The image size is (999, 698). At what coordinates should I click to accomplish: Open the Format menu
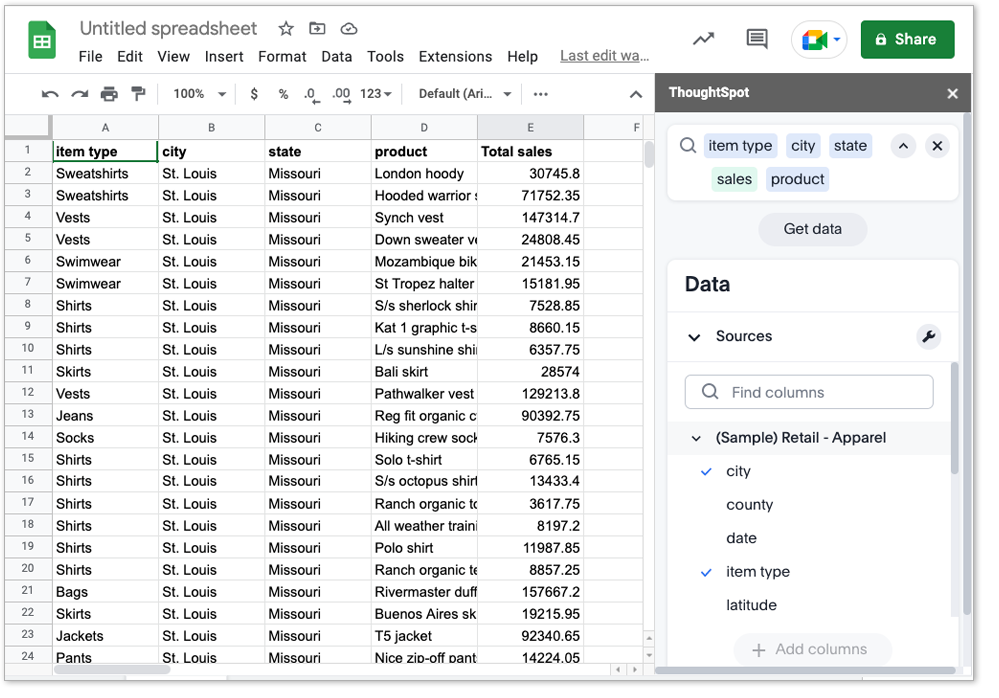click(x=282, y=56)
